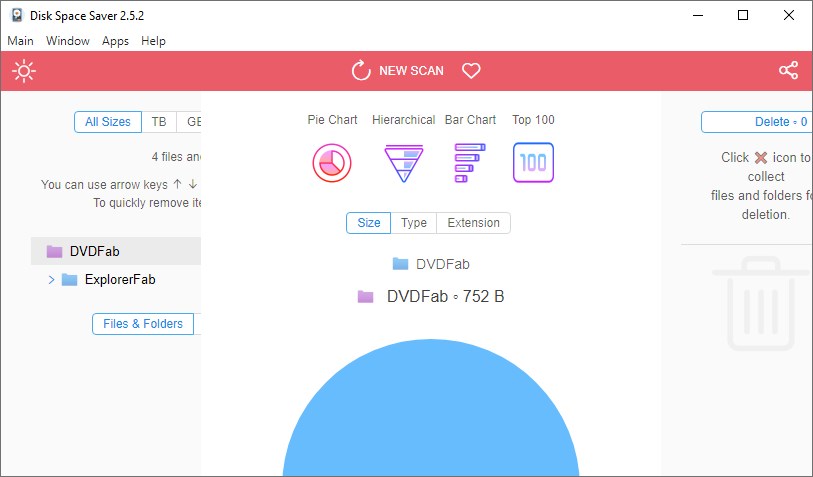Screen dimensions: 813x477
Task: Open the Top 100 view icon
Action: [x=533, y=162]
